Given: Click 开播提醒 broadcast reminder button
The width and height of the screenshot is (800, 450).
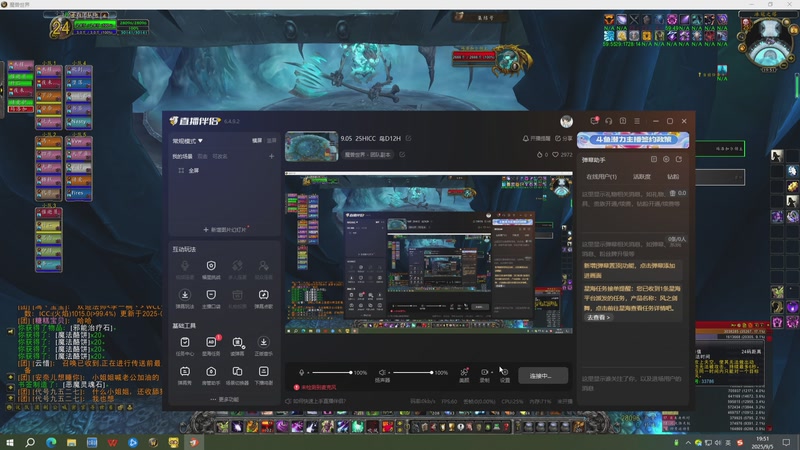Looking at the screenshot, I should tap(536, 138).
